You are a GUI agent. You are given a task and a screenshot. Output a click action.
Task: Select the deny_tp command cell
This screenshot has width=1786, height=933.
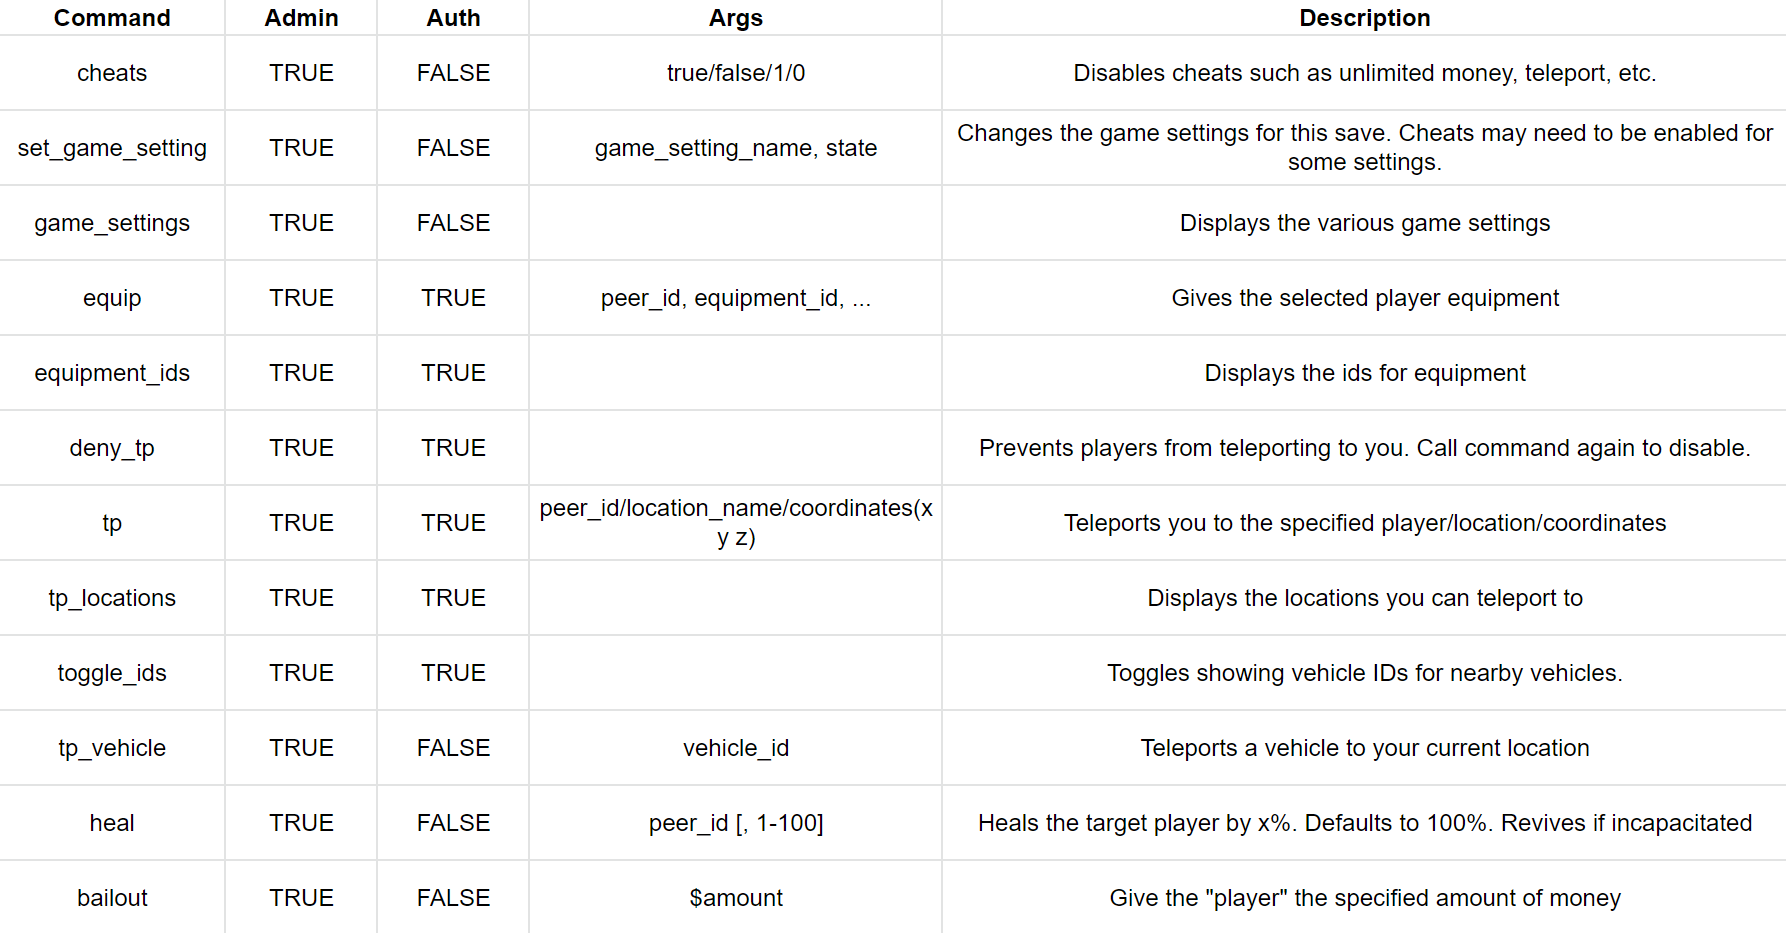(x=112, y=448)
